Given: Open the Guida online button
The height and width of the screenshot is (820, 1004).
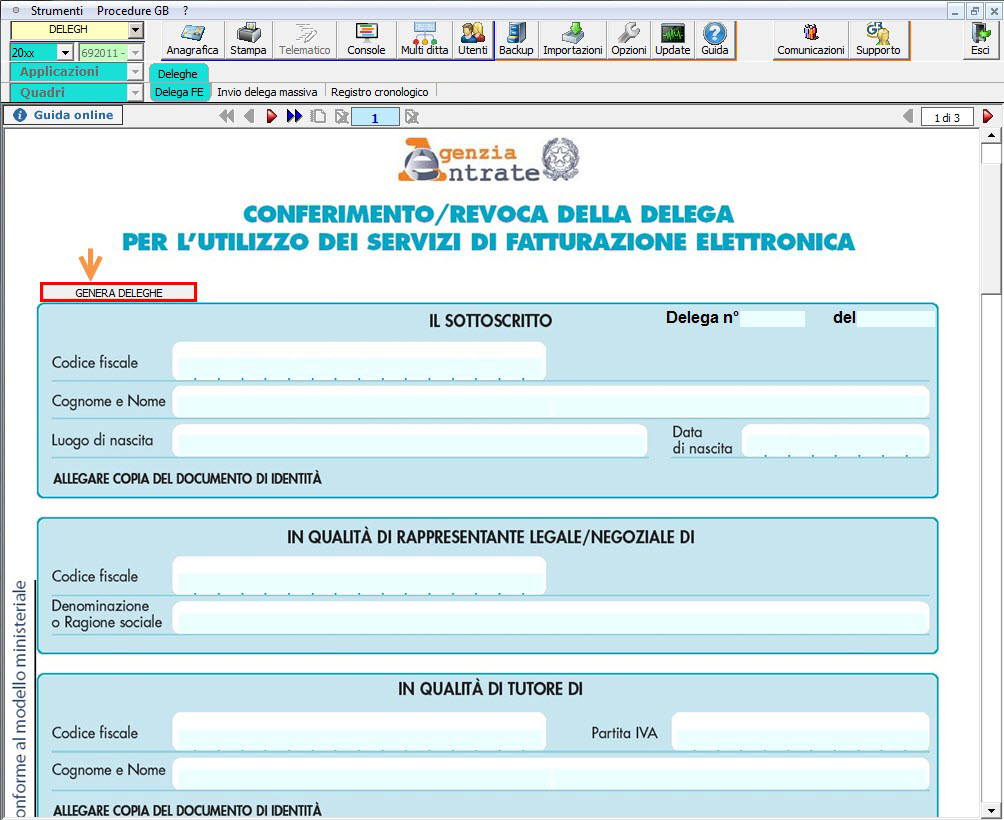Looking at the screenshot, I should tap(63, 115).
